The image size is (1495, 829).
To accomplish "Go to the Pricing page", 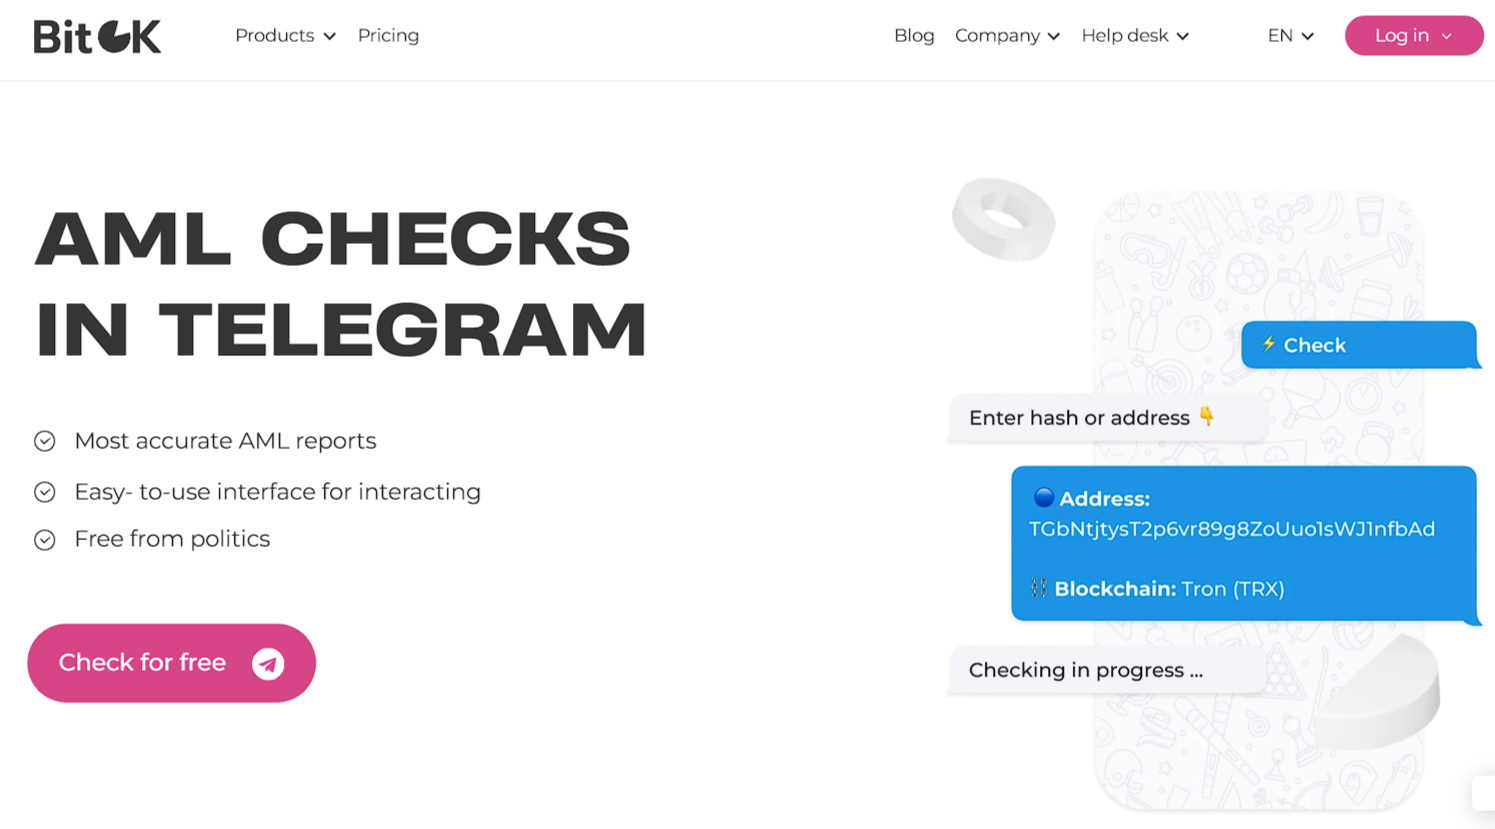I will tap(388, 35).
